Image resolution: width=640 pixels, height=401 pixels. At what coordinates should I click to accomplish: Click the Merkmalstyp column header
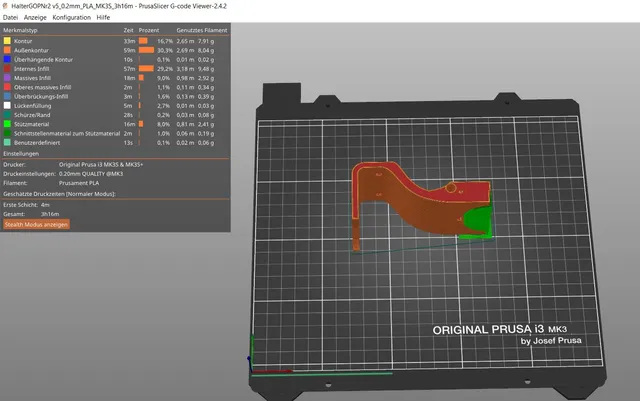tap(20, 30)
